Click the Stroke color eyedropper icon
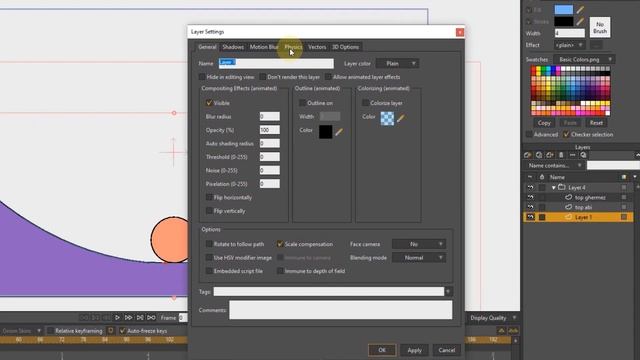 coord(580,21)
